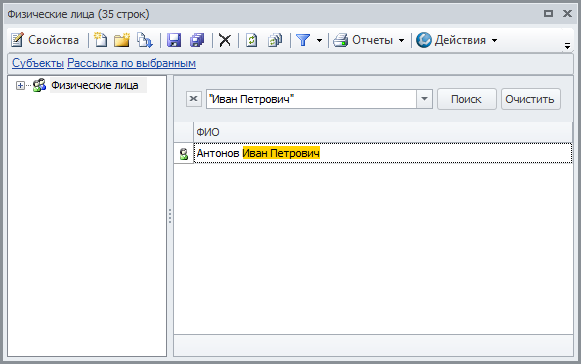Image resolution: width=581 pixels, height=364 pixels.
Task: Click the people group icon in the tree
Action: (39, 85)
